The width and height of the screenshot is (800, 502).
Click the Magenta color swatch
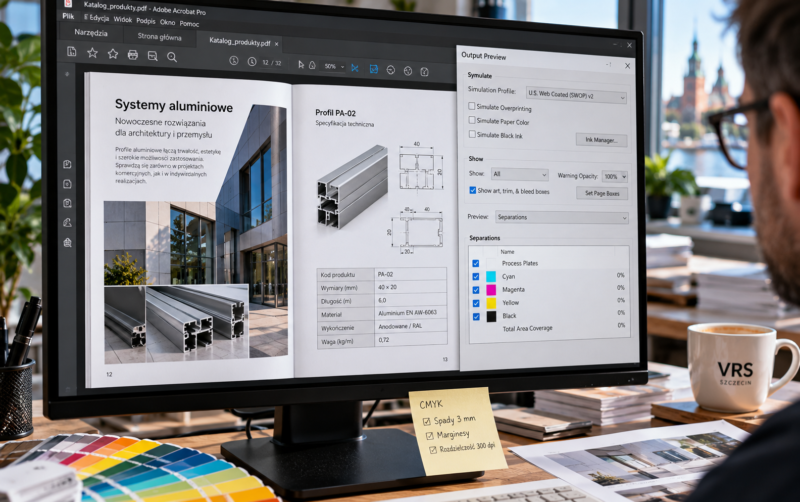[x=491, y=290]
